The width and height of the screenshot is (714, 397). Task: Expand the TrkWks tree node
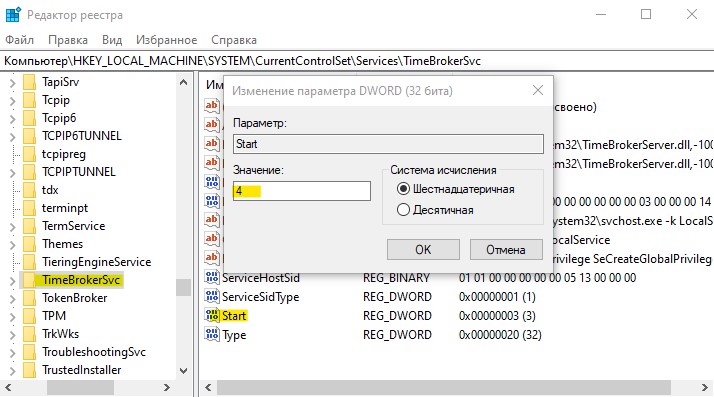[12, 334]
